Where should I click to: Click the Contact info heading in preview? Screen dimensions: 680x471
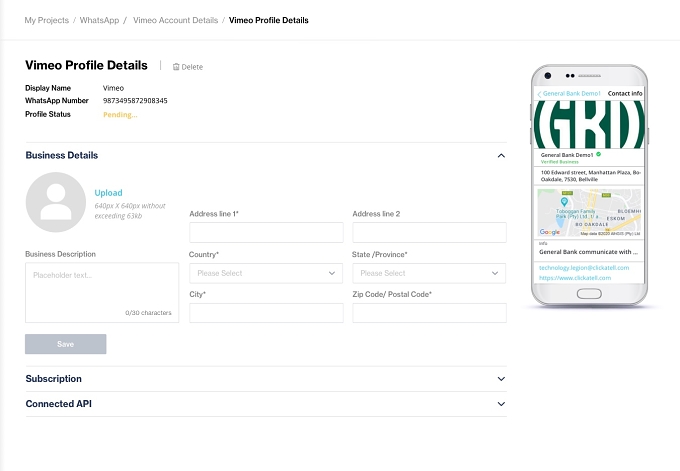coord(625,93)
